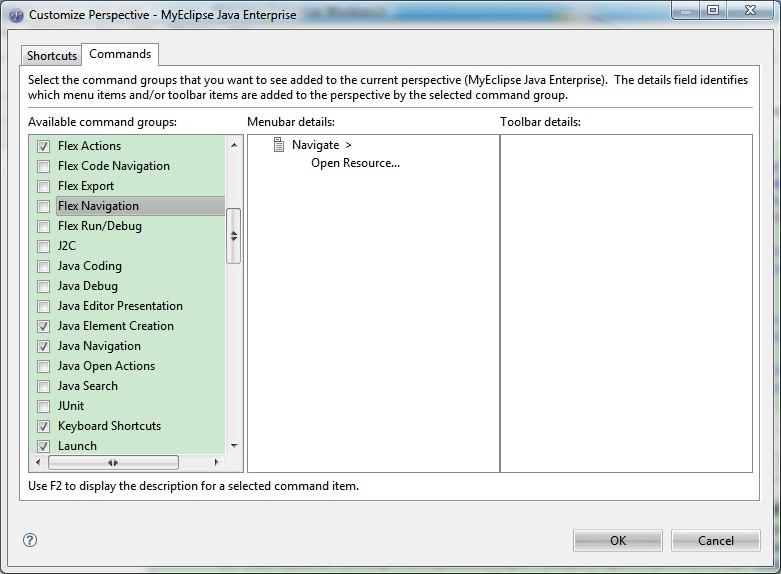The height and width of the screenshot is (574, 781).
Task: Select the Commands tab
Action: 120,54
